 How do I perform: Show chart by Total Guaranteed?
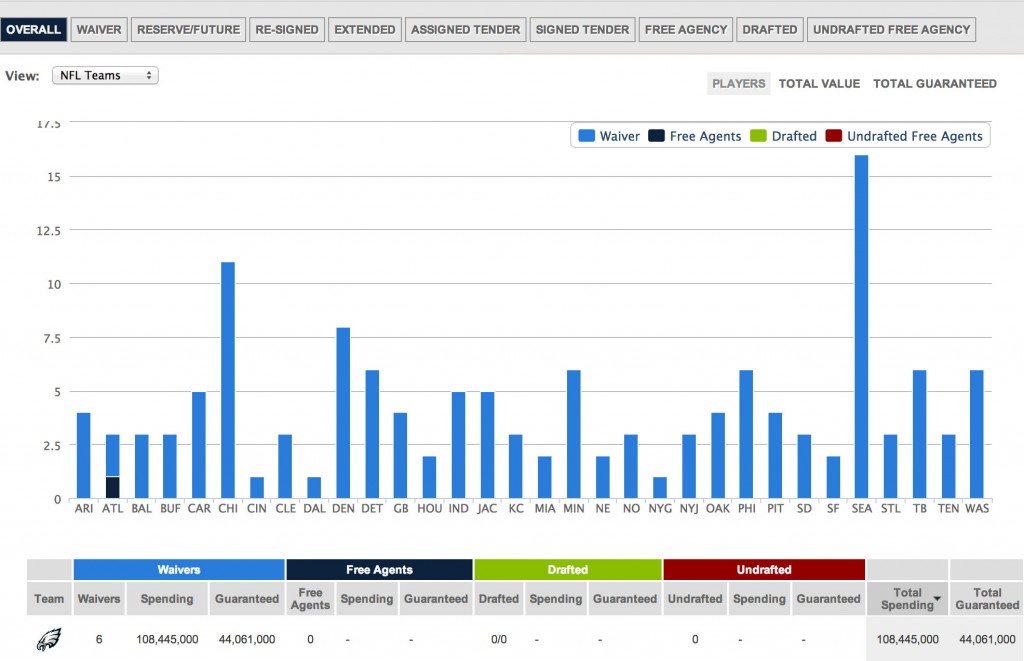tap(934, 84)
